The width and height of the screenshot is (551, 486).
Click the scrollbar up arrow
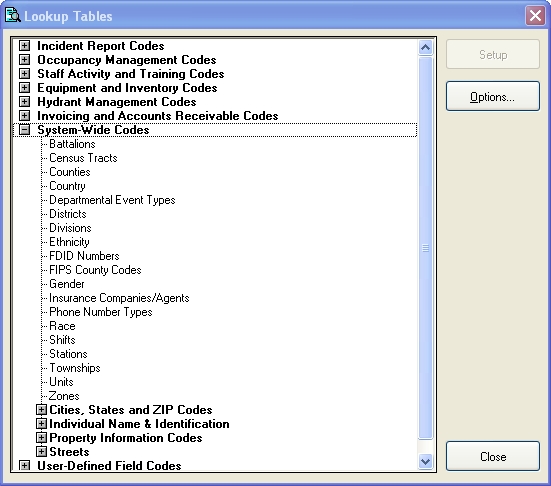click(426, 47)
